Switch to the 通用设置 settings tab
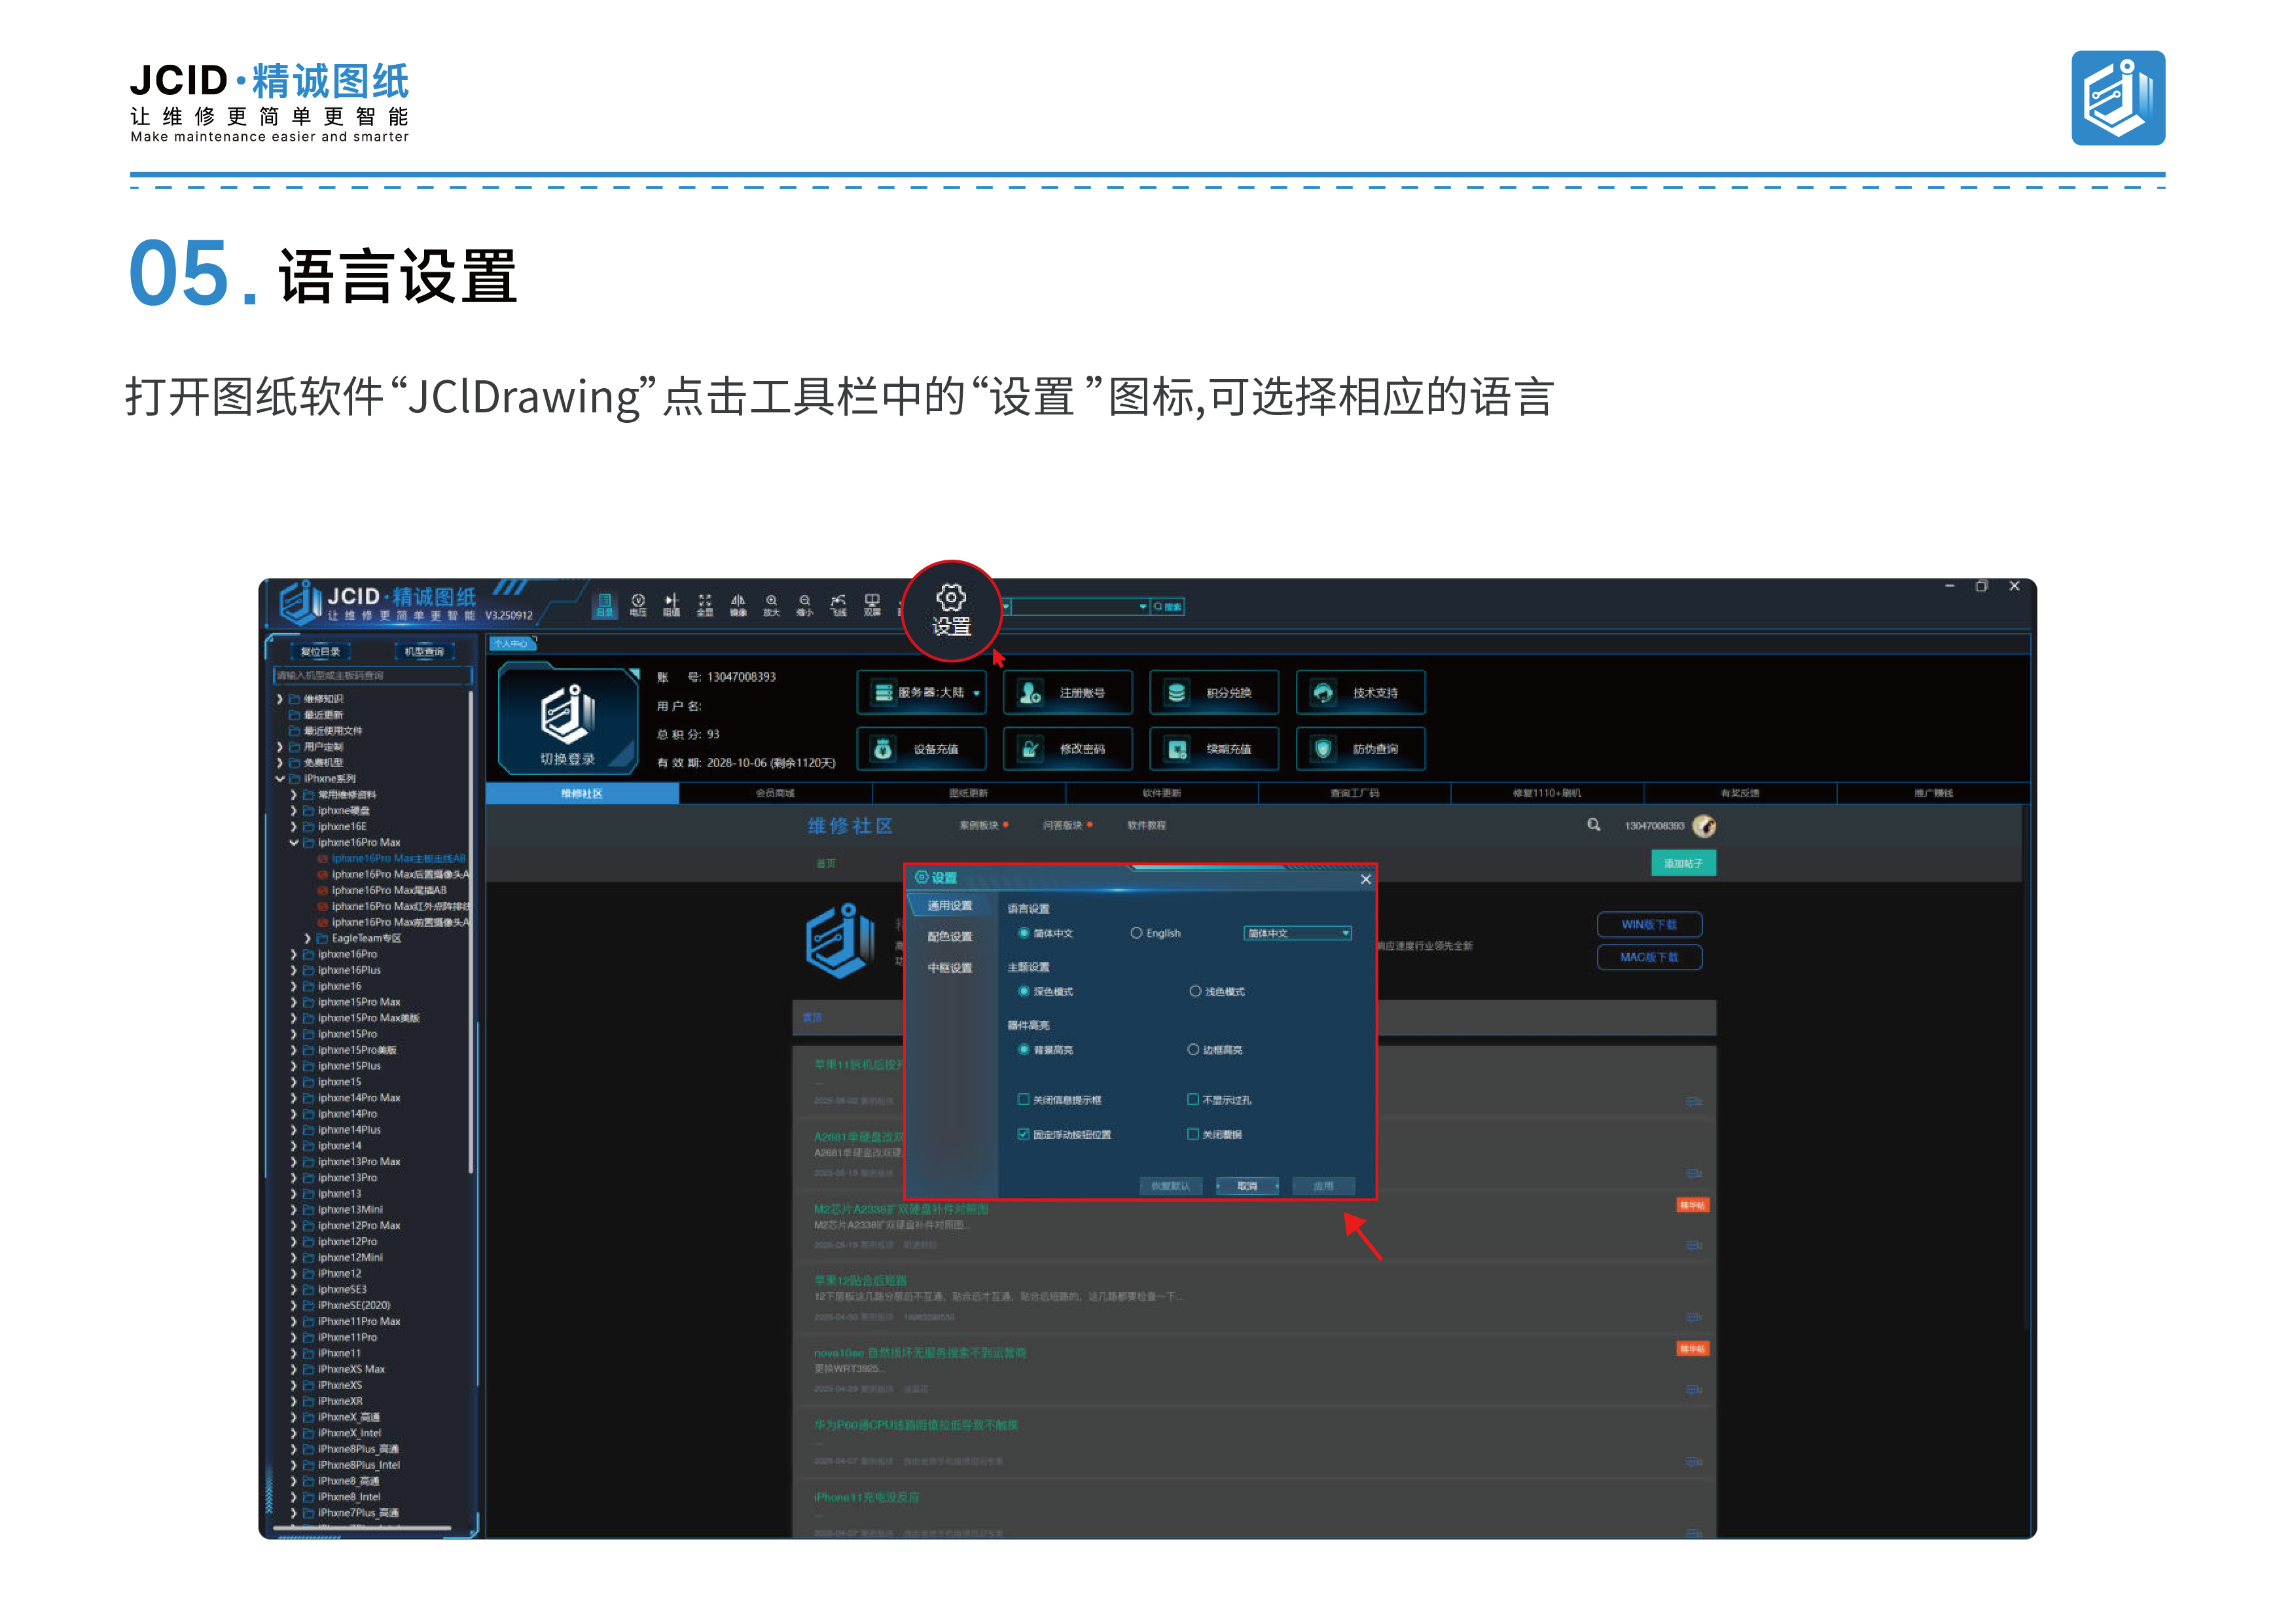Image resolution: width=2296 pixels, height=1624 pixels. point(949,905)
